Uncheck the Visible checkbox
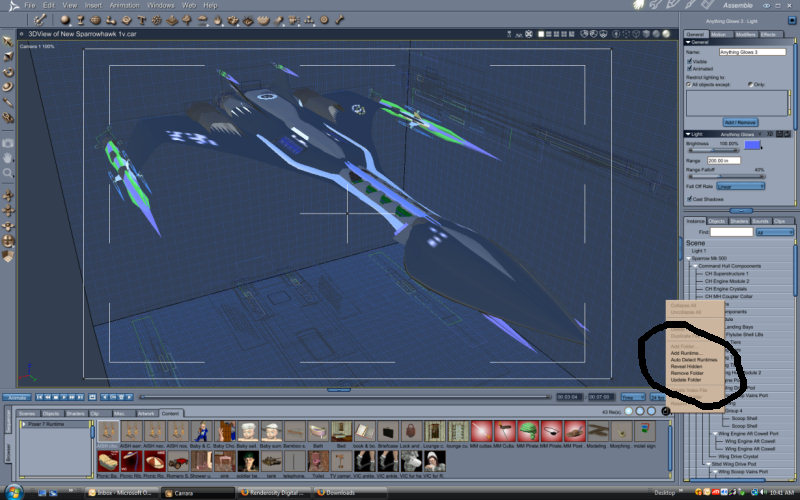Viewport: 800px width, 500px height. [689, 59]
